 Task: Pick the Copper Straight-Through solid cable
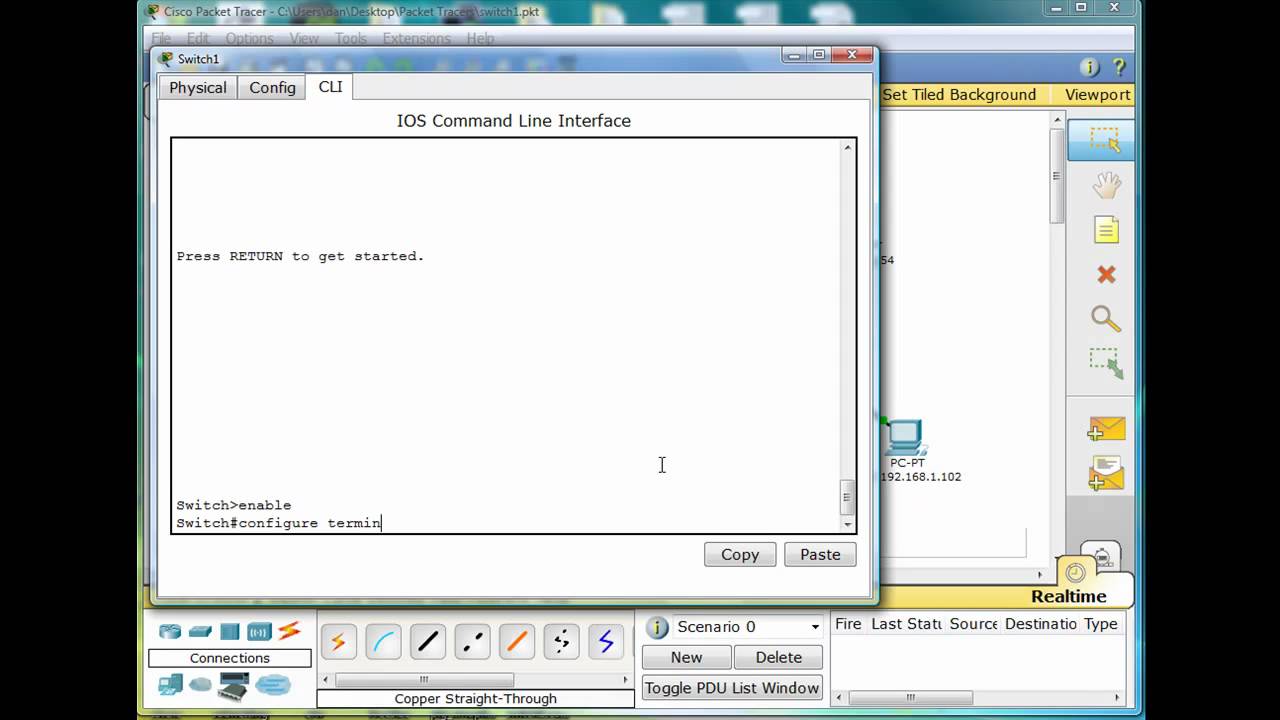pos(428,642)
